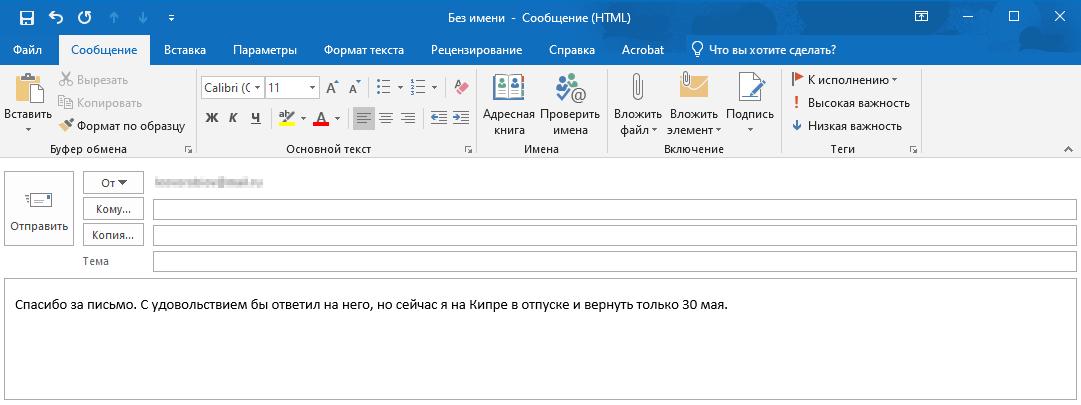The height and width of the screenshot is (405, 1081).
Task: Click into the Тема subject field
Action: (614, 261)
